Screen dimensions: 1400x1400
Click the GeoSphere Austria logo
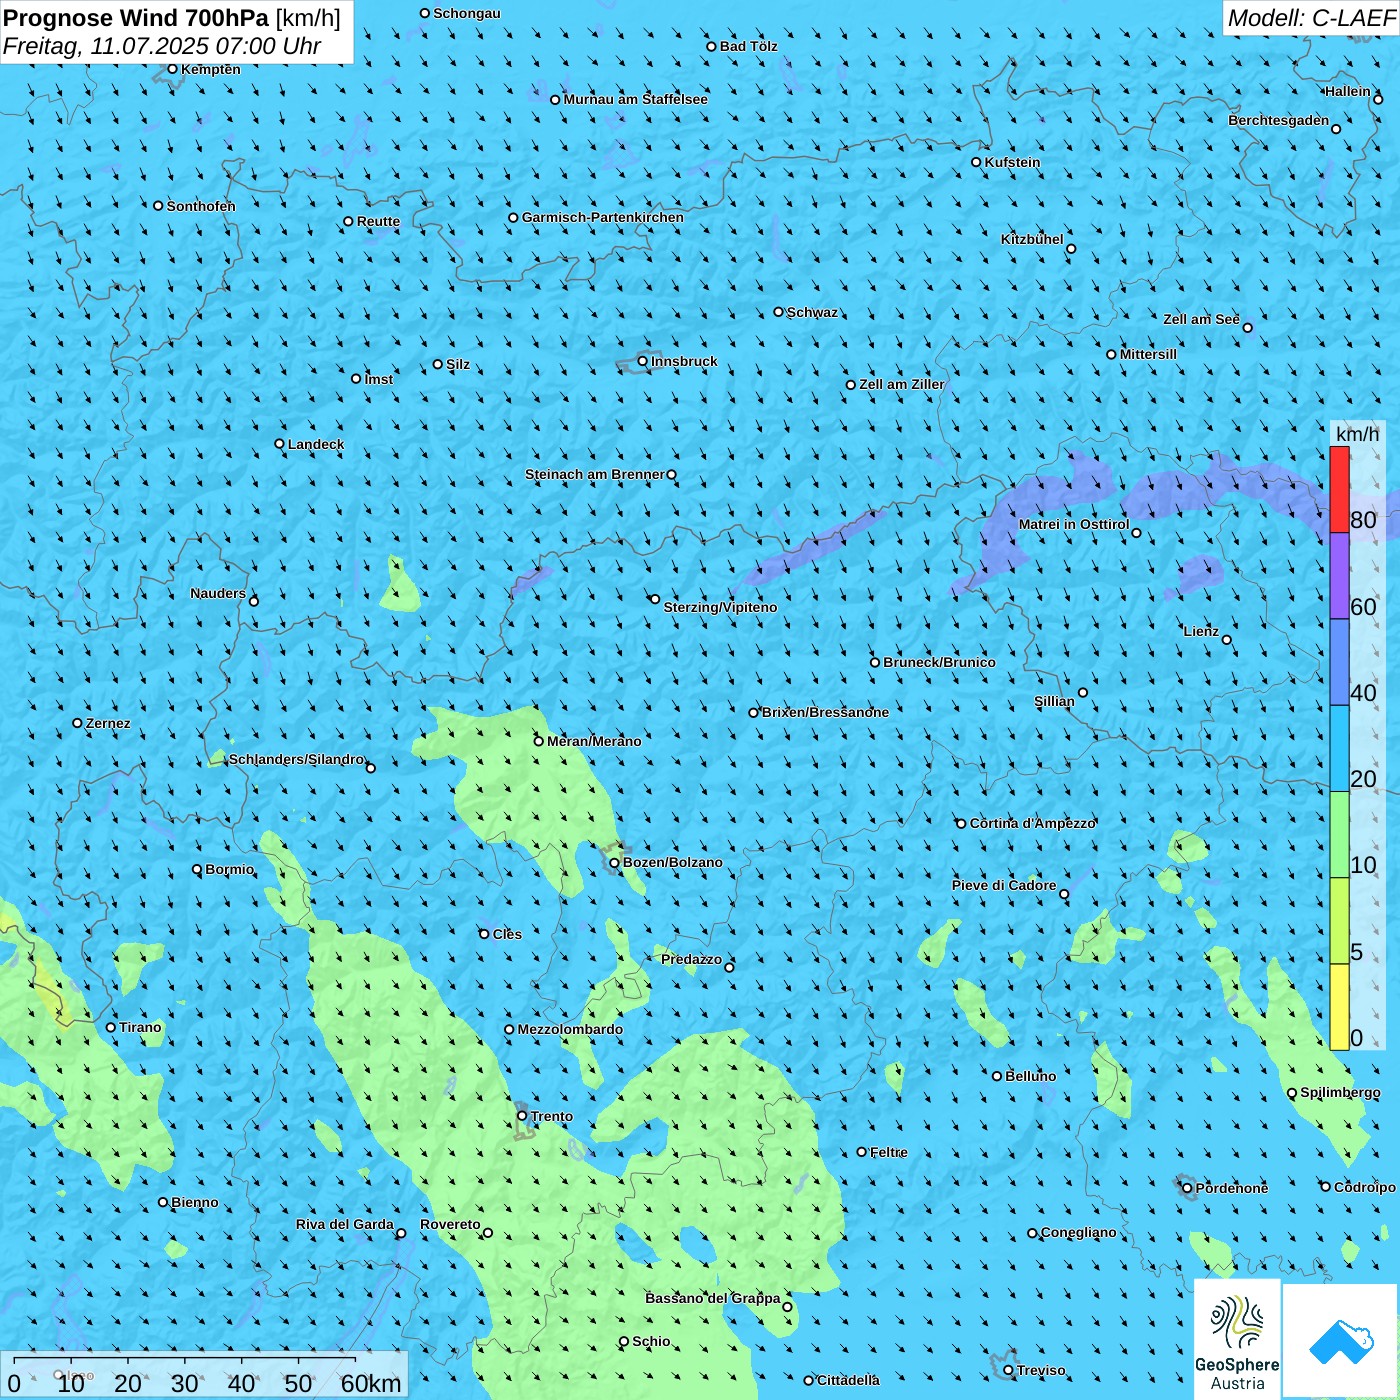1237,1339
